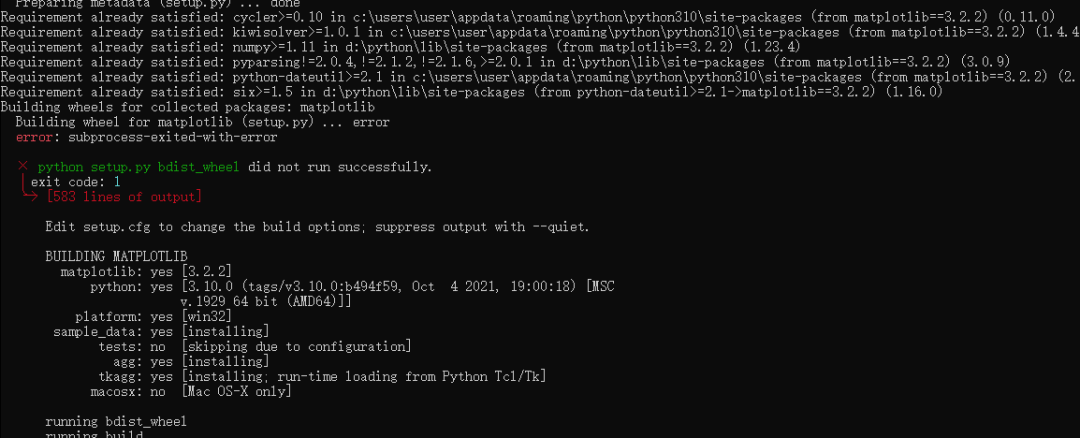1080x438 pixels.
Task: Click the "matplotlib: yes [3.2.2]" line
Action: [146, 272]
